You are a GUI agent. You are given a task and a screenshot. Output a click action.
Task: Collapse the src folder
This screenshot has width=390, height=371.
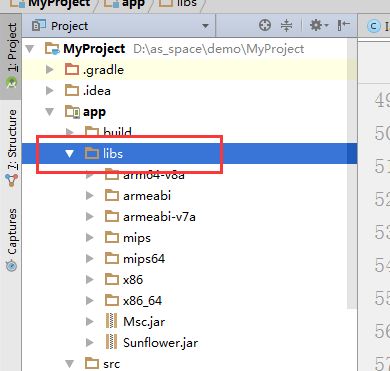[69, 364]
